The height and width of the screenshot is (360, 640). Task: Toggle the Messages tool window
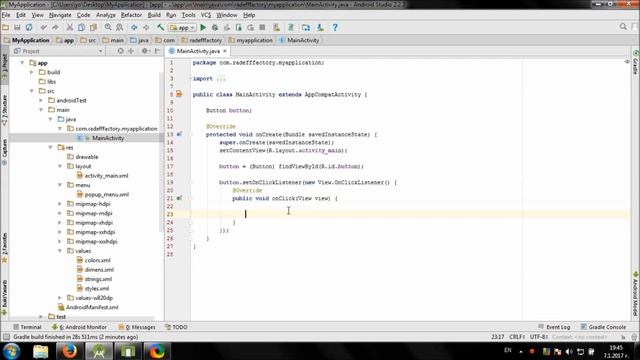tap(137, 327)
